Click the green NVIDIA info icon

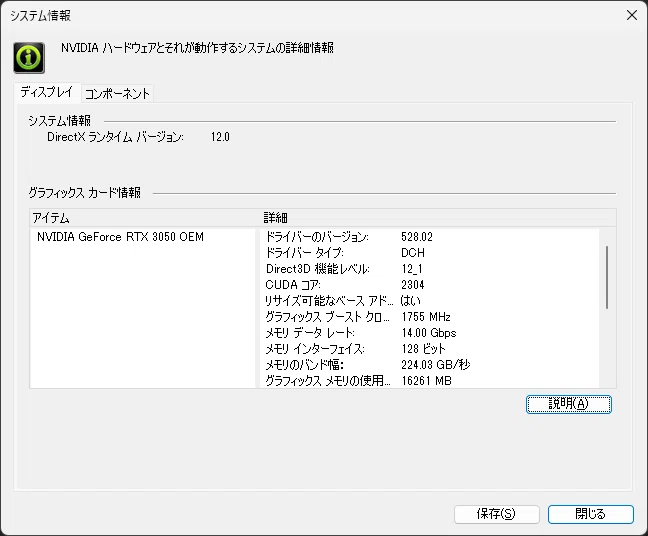point(29,58)
